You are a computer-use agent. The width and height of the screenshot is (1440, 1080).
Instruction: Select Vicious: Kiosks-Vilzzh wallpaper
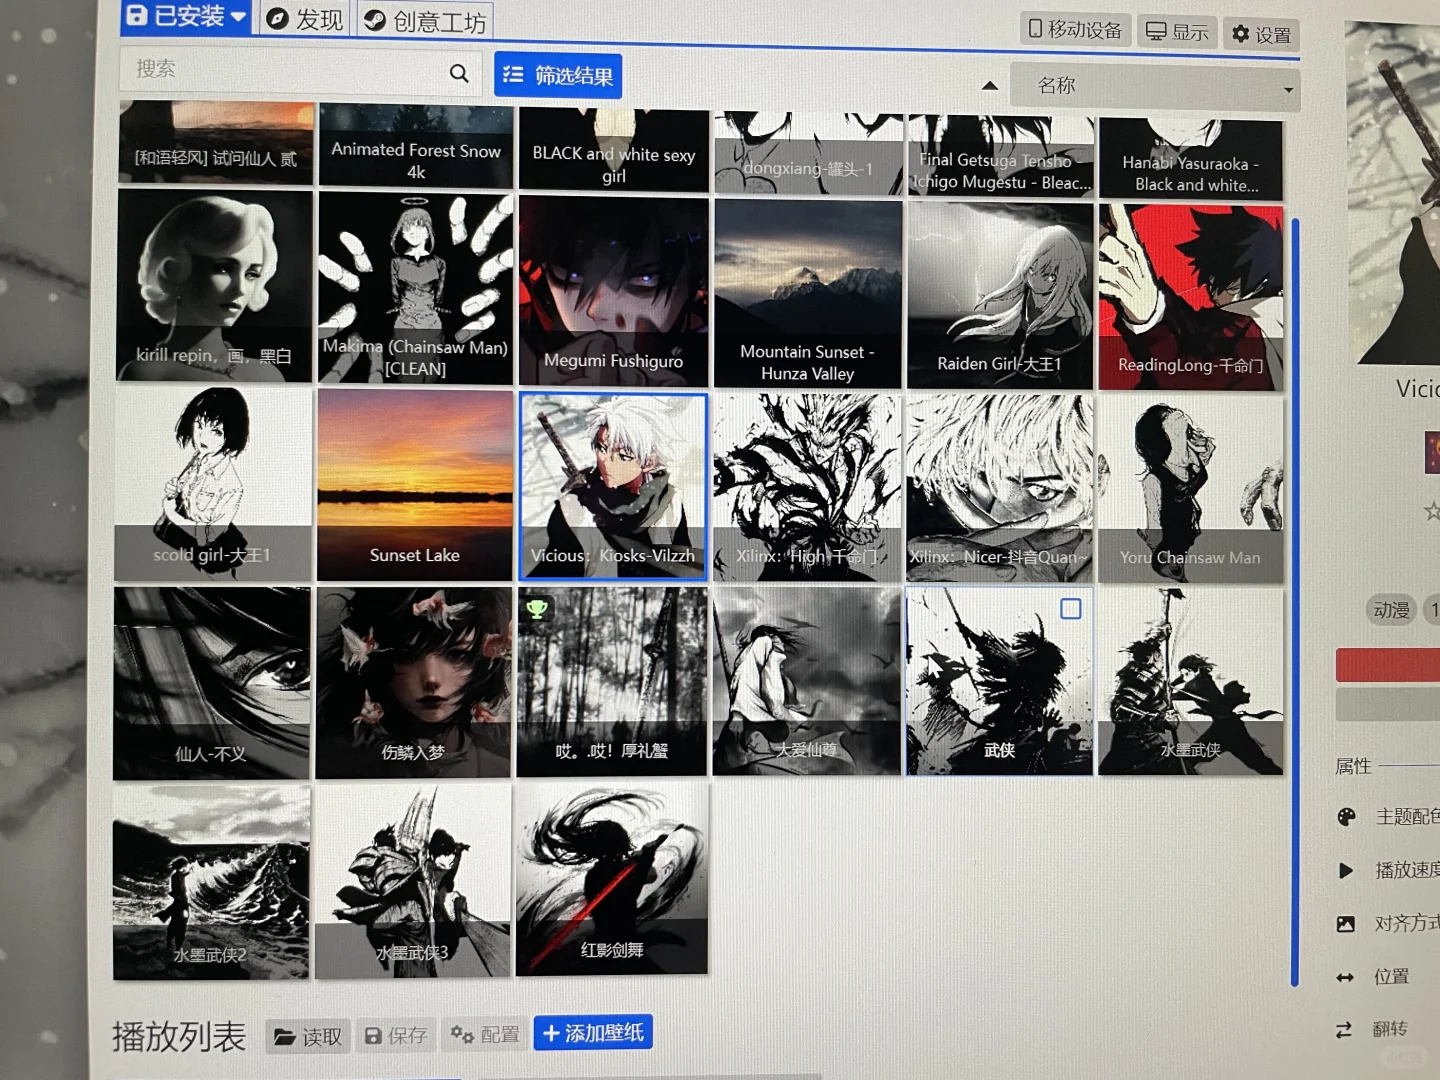pos(613,486)
